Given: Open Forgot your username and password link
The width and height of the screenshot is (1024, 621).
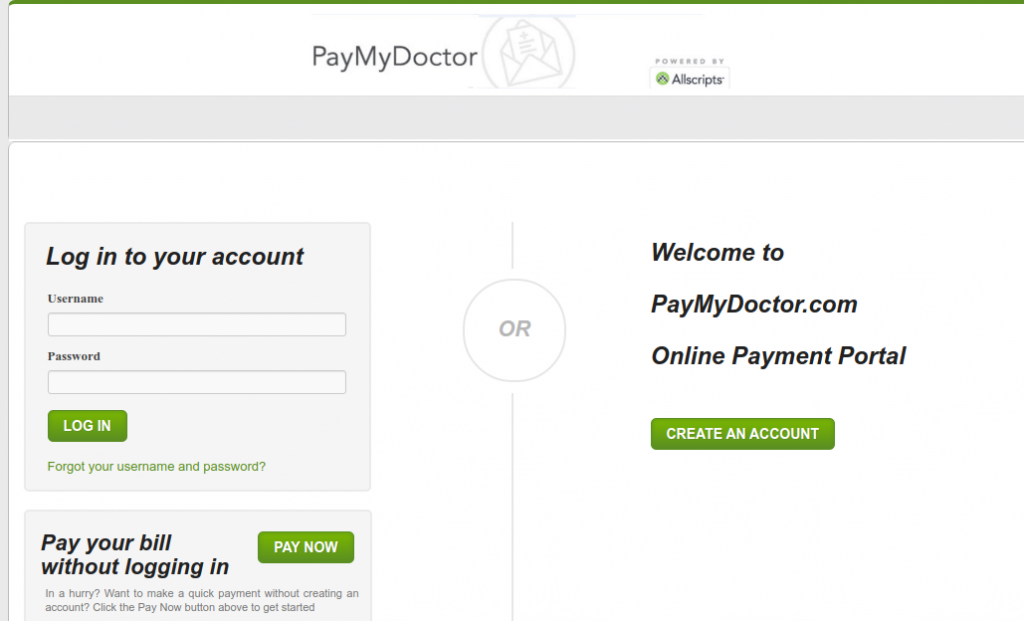Looking at the screenshot, I should pos(156,466).
